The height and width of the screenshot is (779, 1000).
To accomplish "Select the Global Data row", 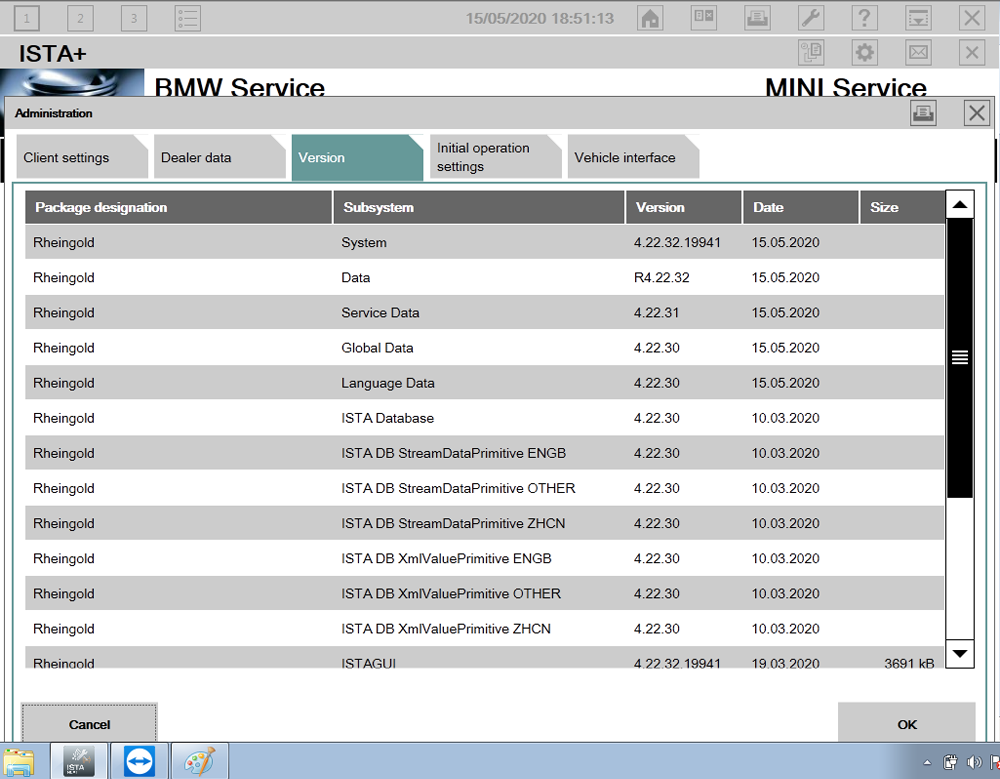I will [485, 348].
